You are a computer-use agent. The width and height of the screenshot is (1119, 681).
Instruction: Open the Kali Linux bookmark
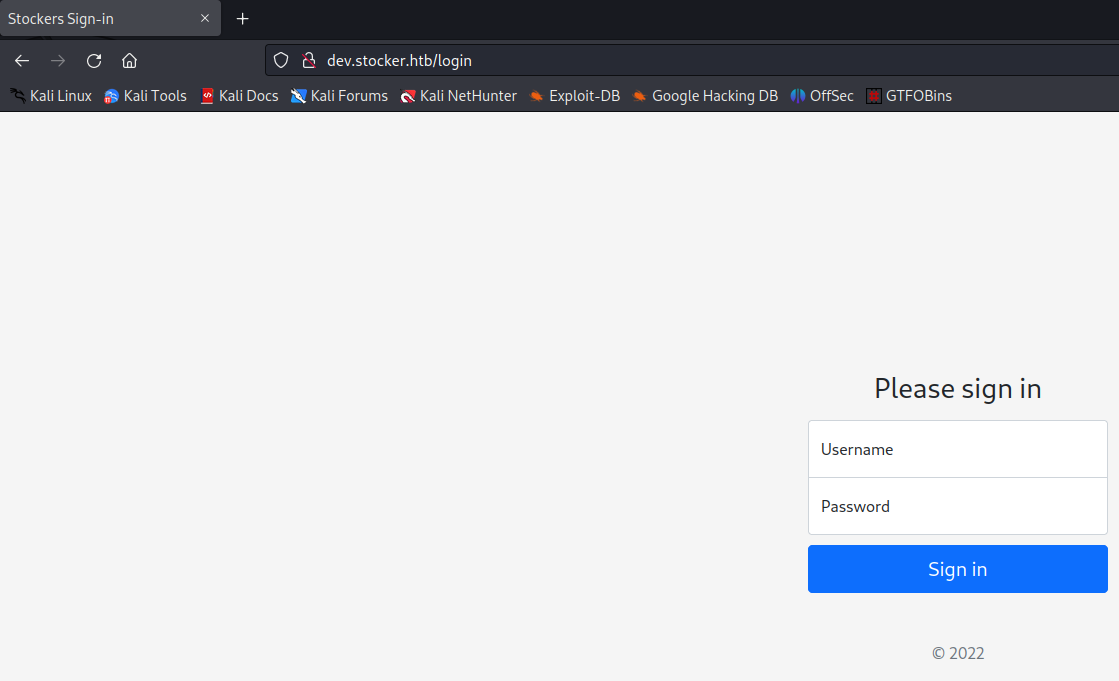tap(51, 96)
